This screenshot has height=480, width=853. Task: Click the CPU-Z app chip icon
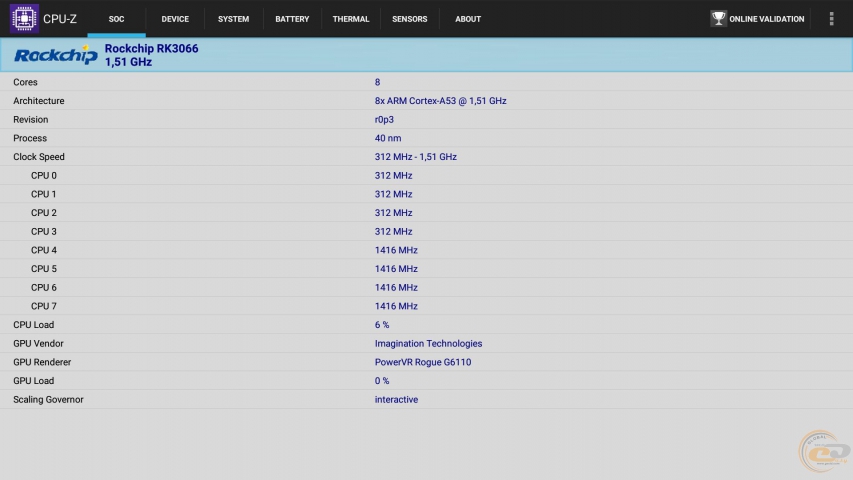click(24, 19)
